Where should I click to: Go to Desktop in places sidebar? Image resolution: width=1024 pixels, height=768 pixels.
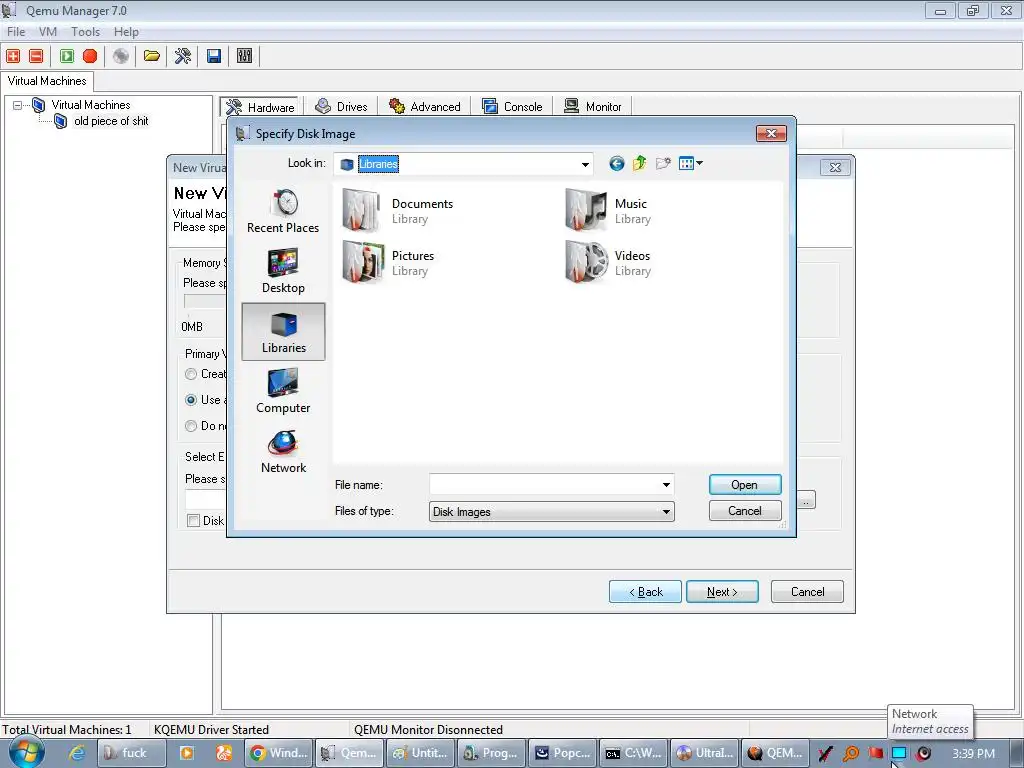coord(283,271)
